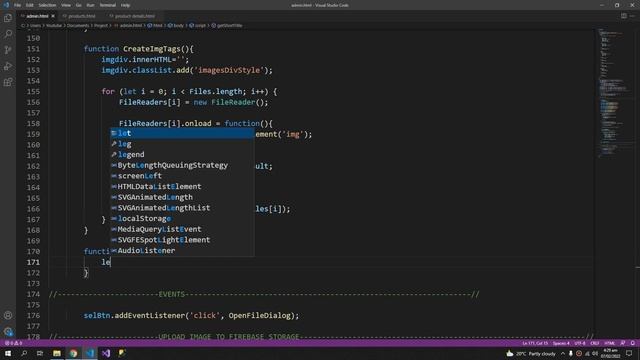
Task: Open the Extensions view
Action: pyautogui.click(x=8, y=82)
